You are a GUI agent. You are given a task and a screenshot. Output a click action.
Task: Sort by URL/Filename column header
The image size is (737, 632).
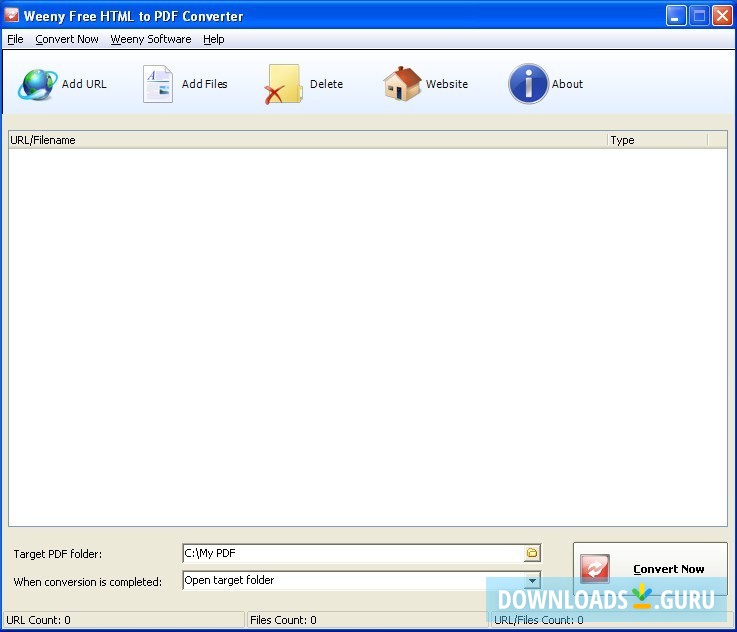[x=308, y=140]
